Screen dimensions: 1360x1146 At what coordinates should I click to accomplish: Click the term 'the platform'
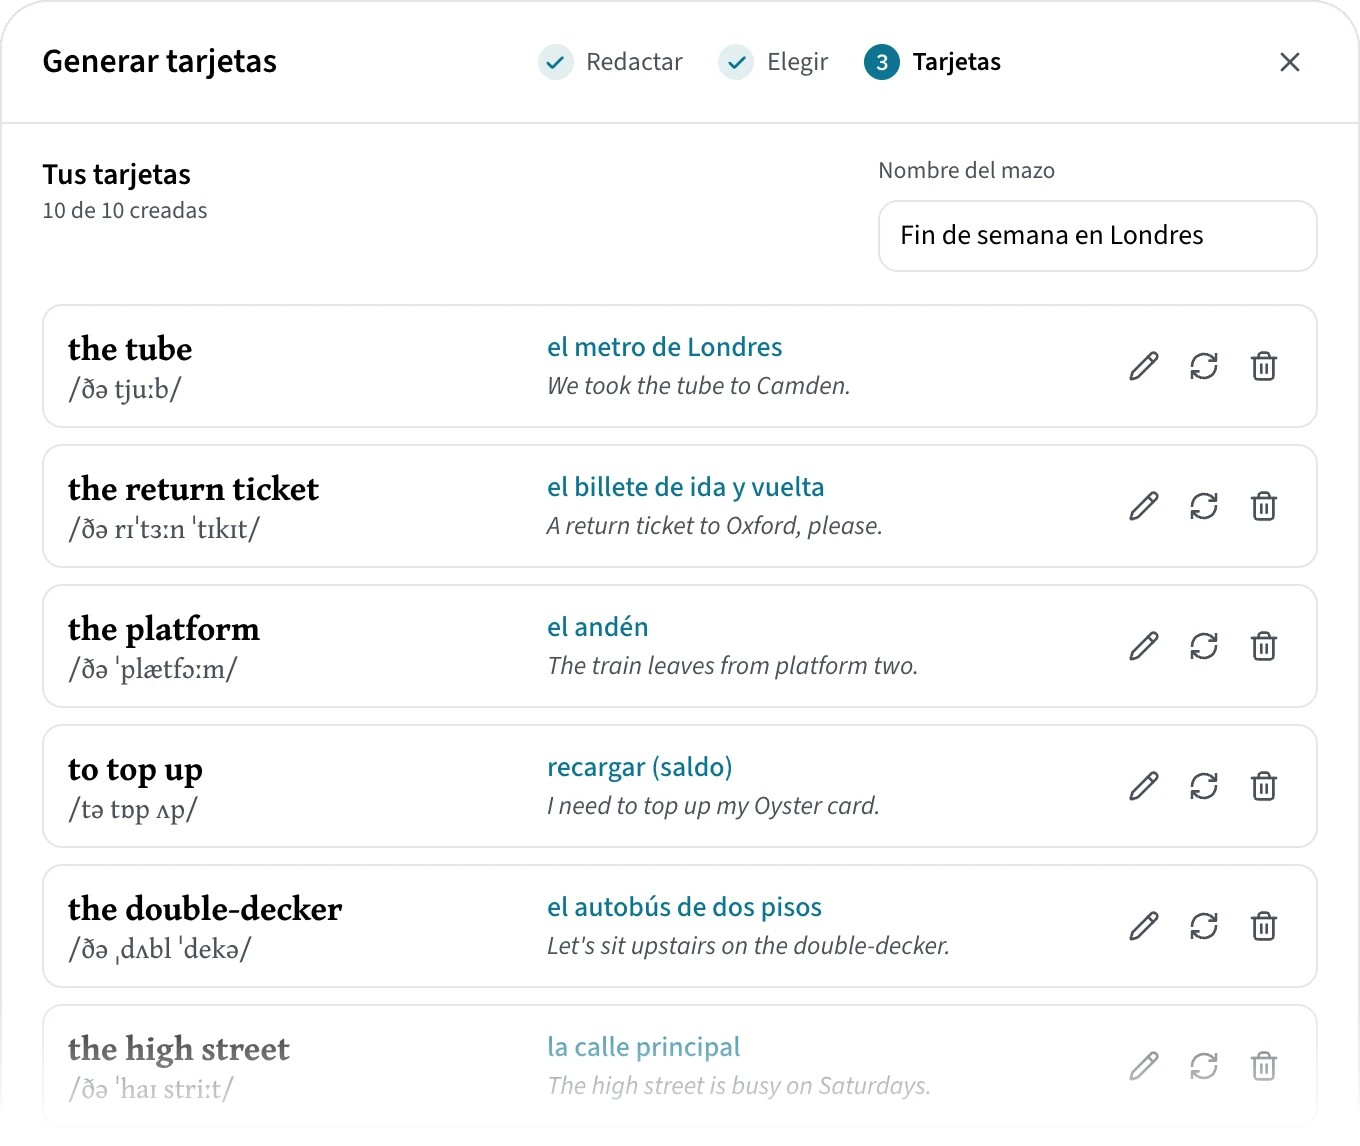[164, 629]
